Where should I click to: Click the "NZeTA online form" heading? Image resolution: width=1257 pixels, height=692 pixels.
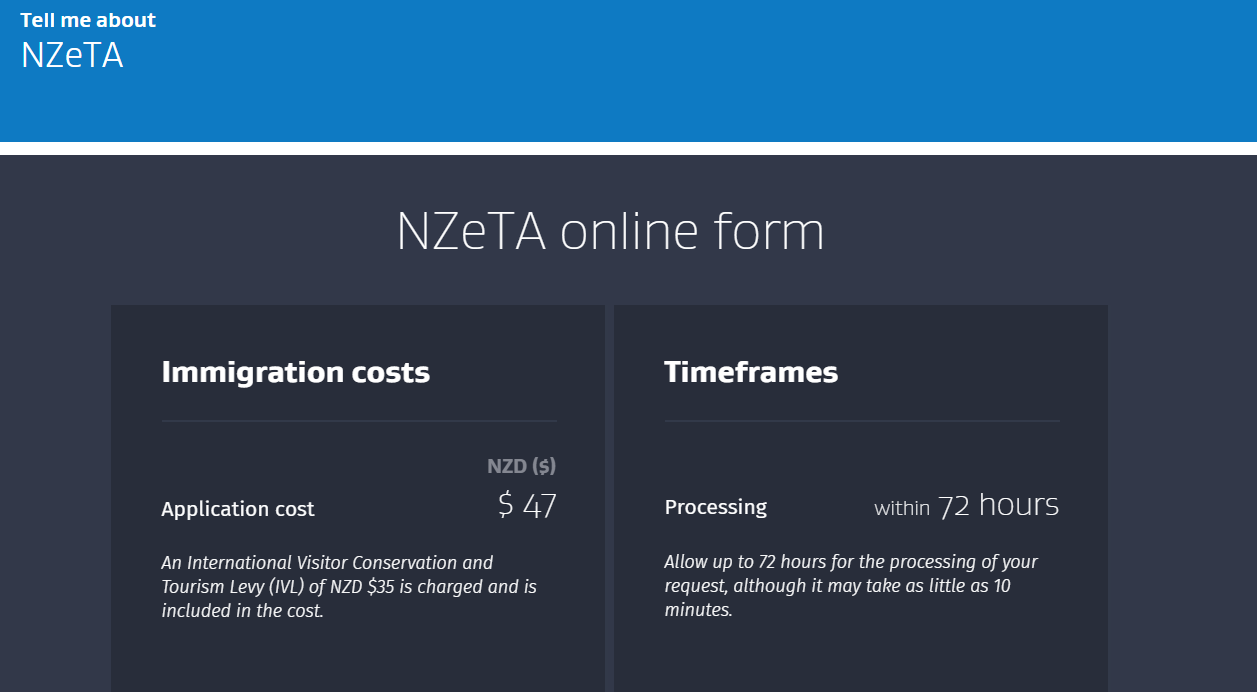(x=610, y=232)
